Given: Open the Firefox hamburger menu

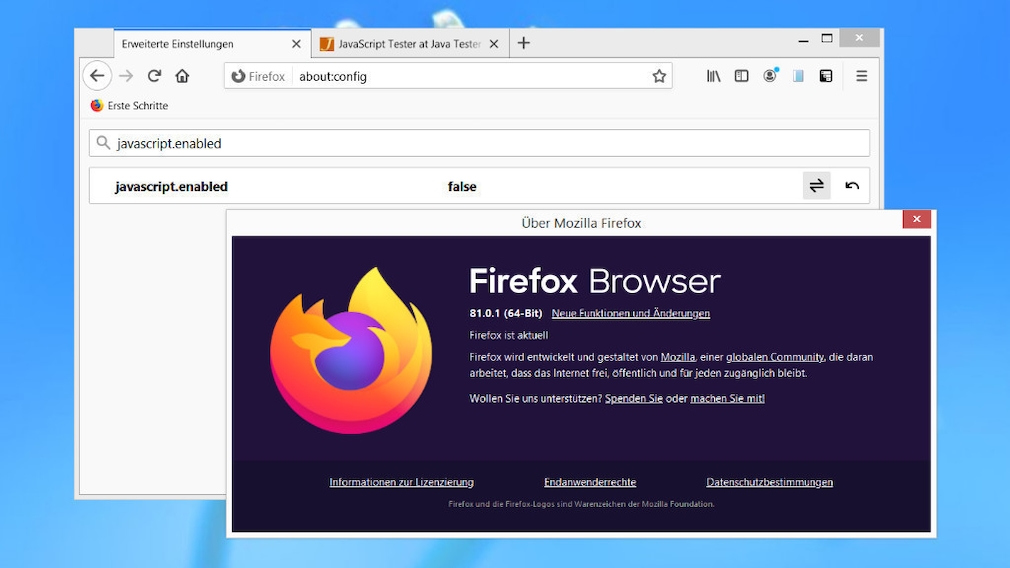Looking at the screenshot, I should [x=861, y=76].
